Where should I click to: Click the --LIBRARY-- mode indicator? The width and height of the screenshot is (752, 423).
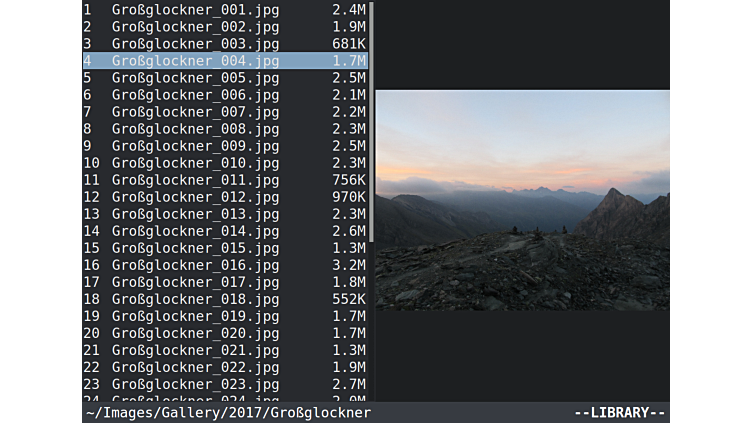click(619, 413)
